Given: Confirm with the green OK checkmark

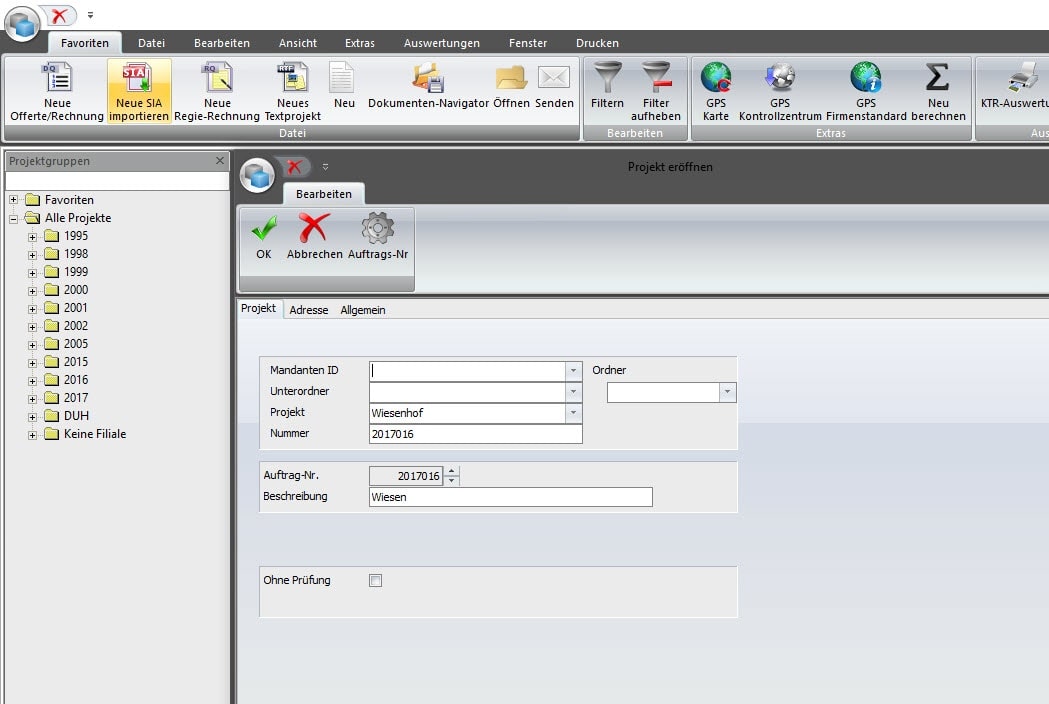Looking at the screenshot, I should click(x=264, y=237).
